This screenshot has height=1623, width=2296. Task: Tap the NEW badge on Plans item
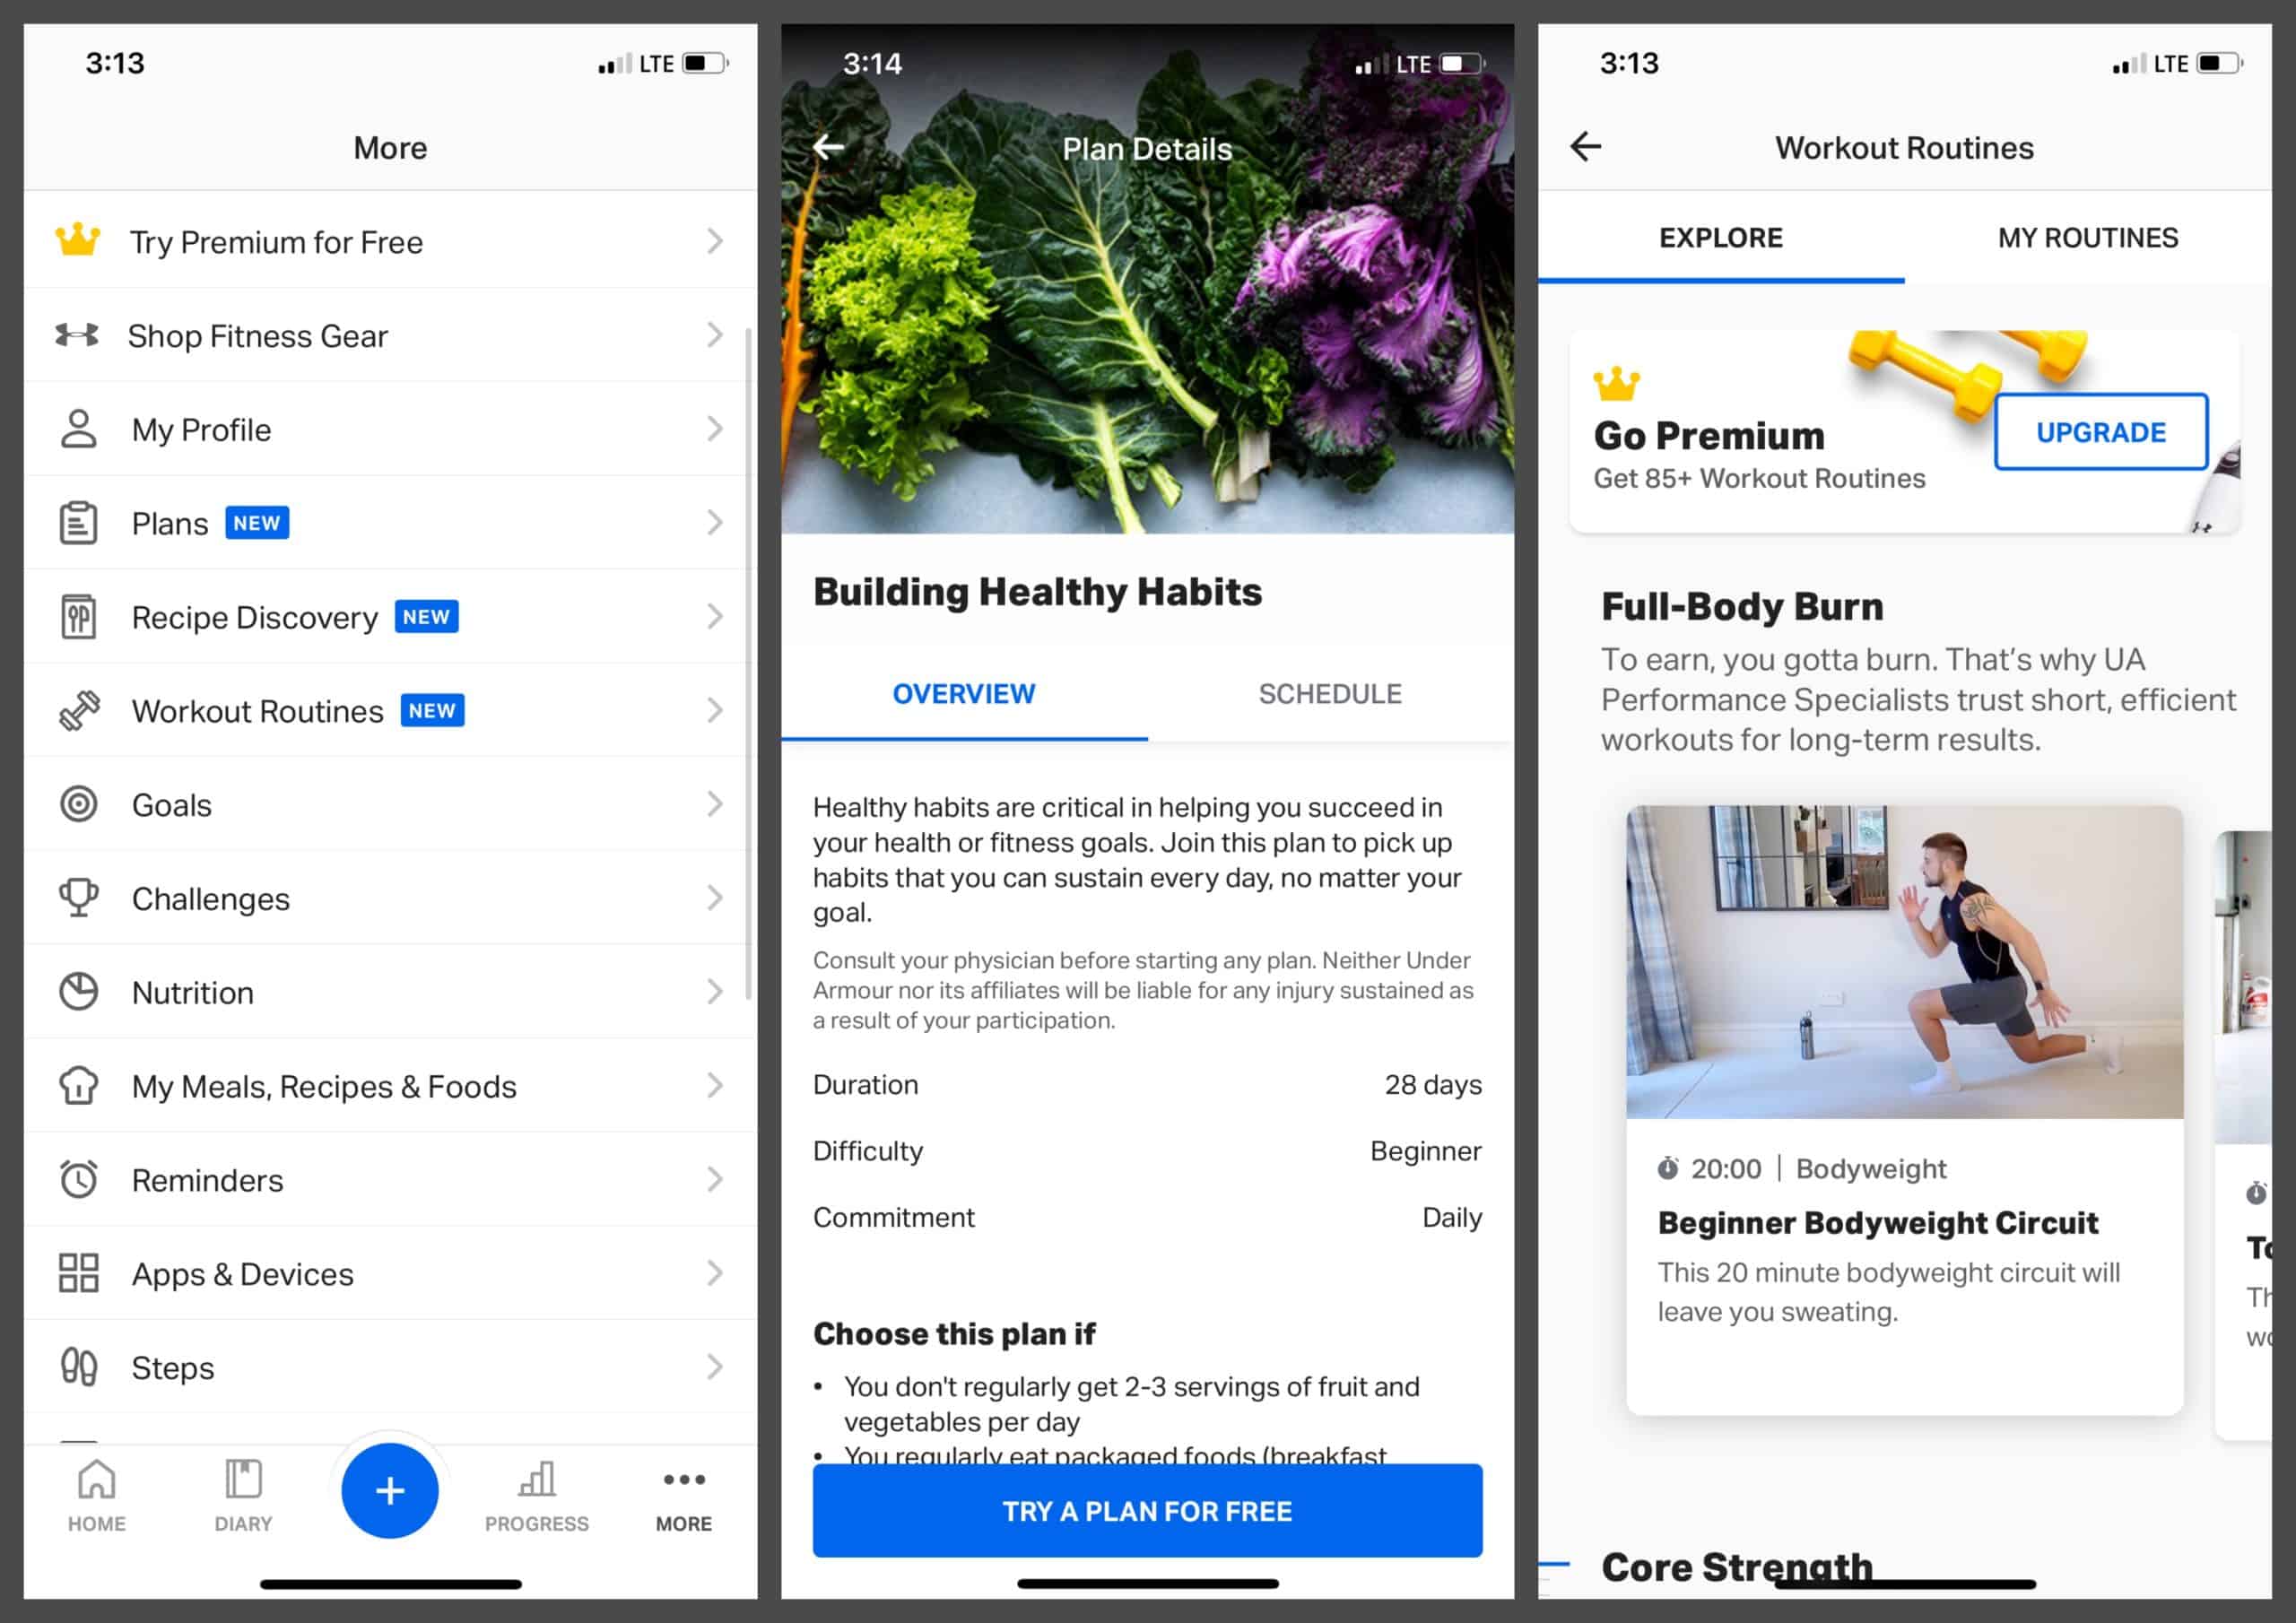tap(260, 524)
